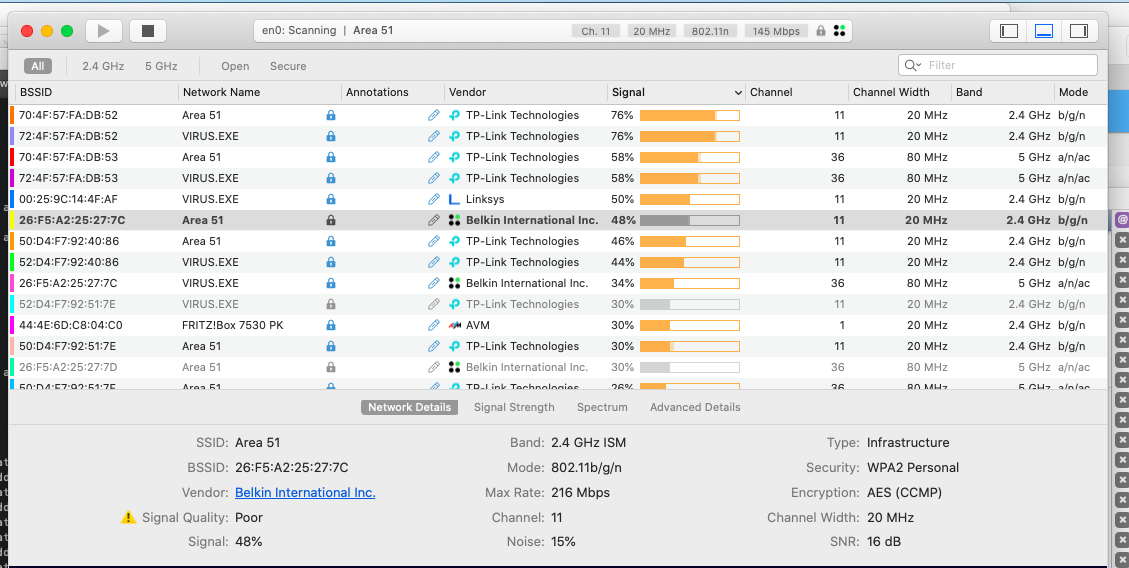Click the 20 MHz status badge in toolbar

(651, 31)
